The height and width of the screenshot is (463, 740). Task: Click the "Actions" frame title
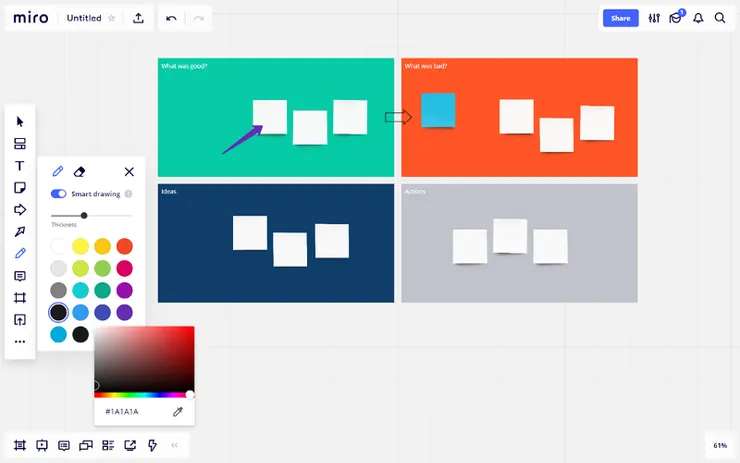click(415, 191)
